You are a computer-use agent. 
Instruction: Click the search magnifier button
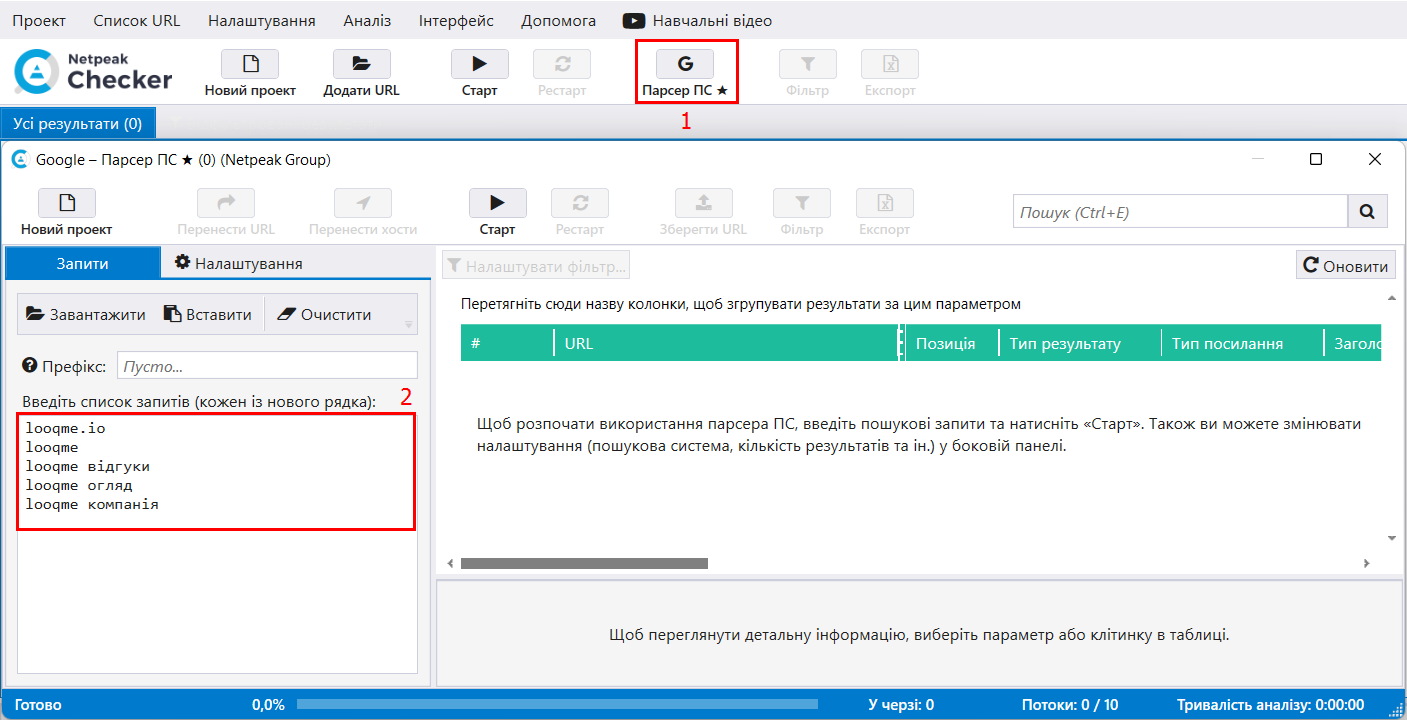[x=1367, y=212]
